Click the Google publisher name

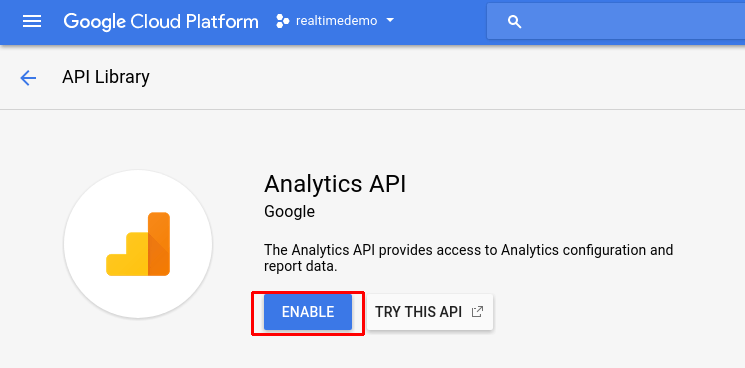[x=289, y=211]
